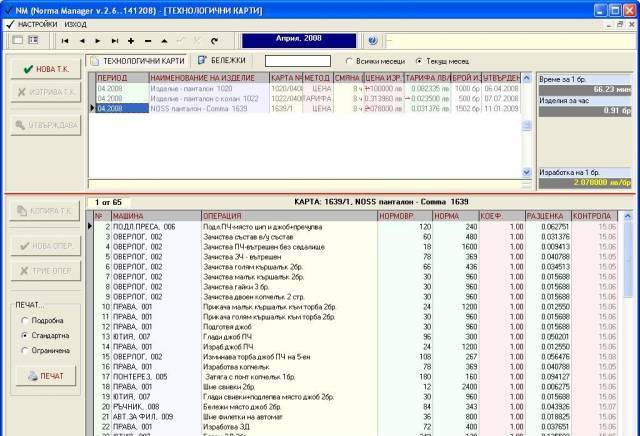
Task: Select the 'Всички месеци' radio option
Action: click(x=337, y=61)
